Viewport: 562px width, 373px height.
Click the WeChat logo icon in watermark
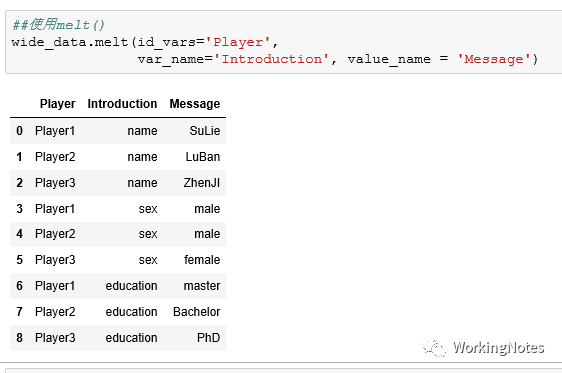(x=434, y=348)
